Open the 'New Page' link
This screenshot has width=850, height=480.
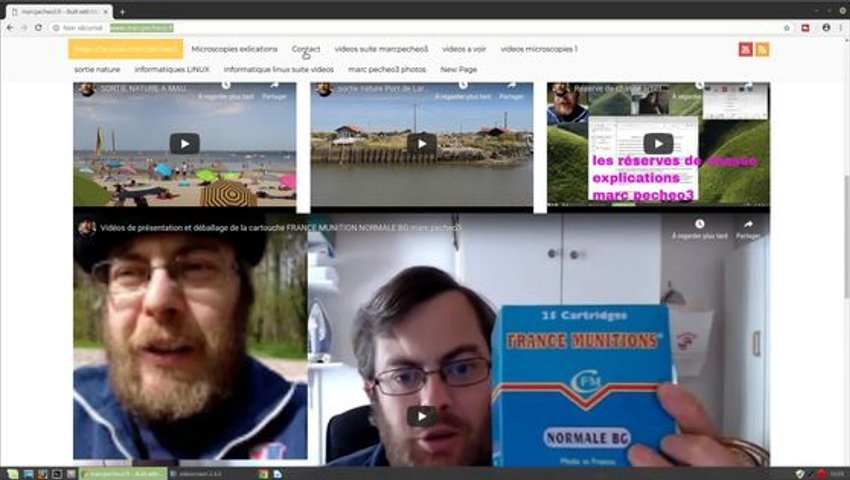coord(459,69)
